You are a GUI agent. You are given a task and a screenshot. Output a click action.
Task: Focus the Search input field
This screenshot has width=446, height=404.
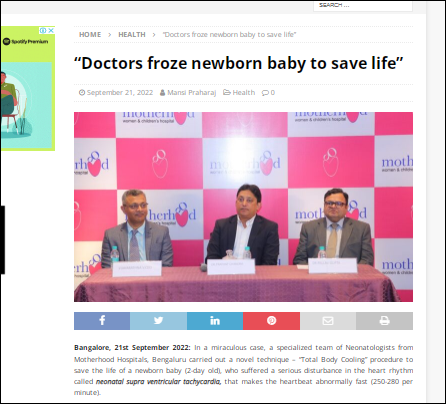coord(363,6)
